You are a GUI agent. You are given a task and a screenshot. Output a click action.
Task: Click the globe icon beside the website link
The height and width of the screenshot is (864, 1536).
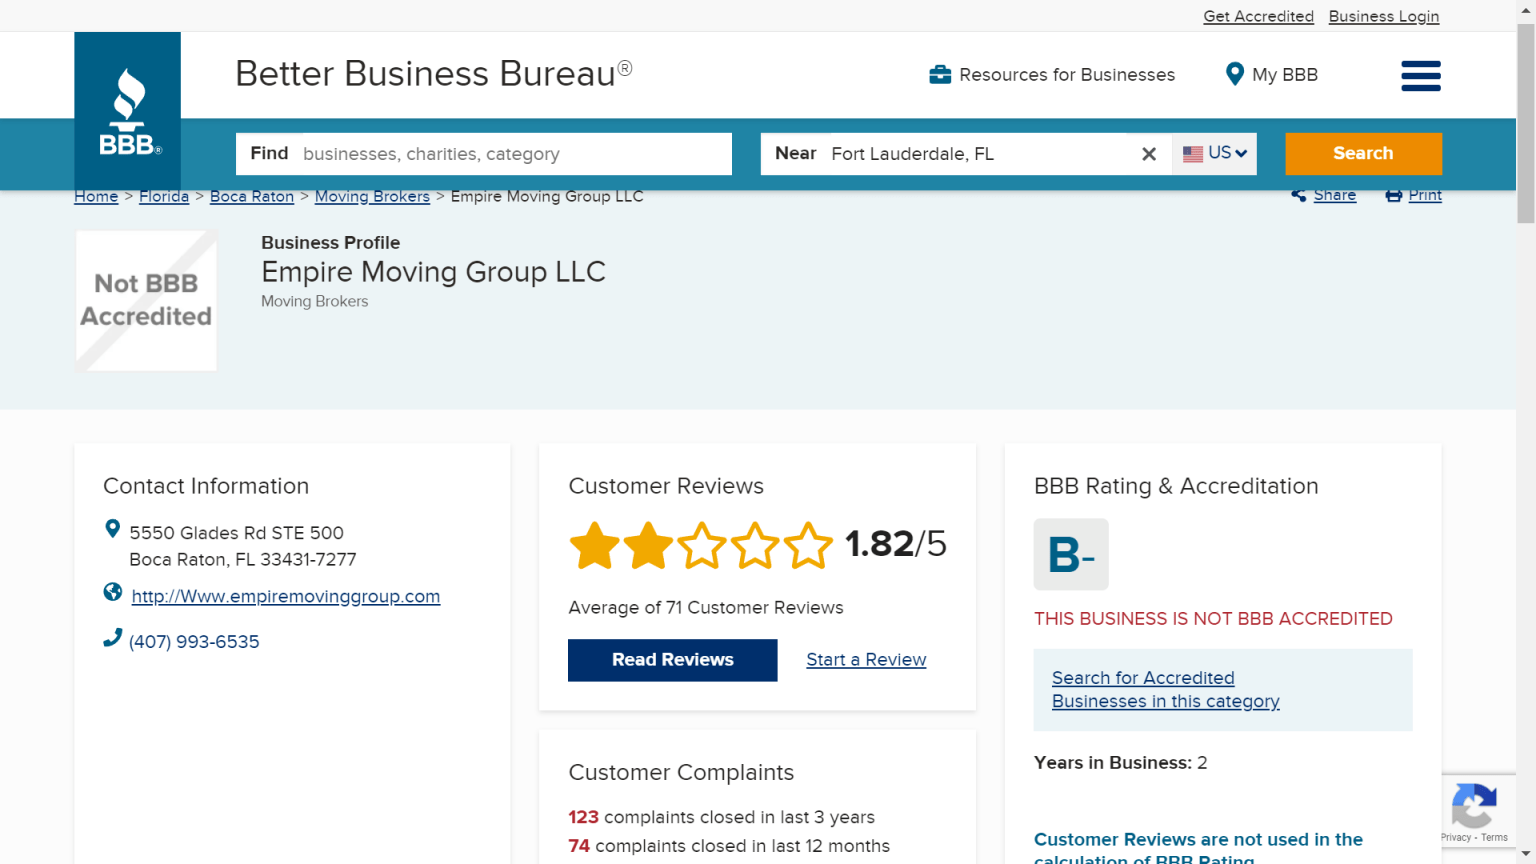coord(112,591)
